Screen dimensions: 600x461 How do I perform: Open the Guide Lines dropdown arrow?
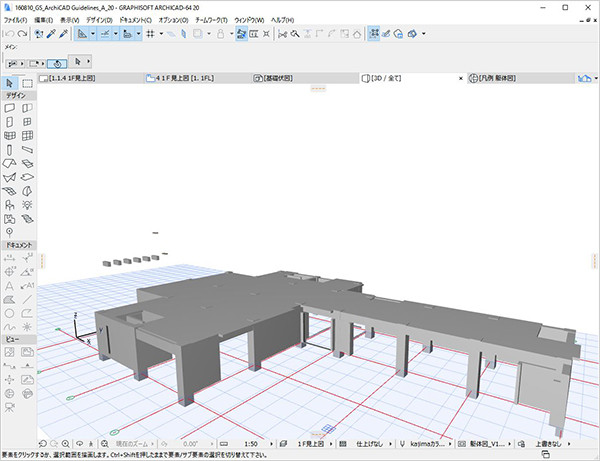click(x=93, y=34)
